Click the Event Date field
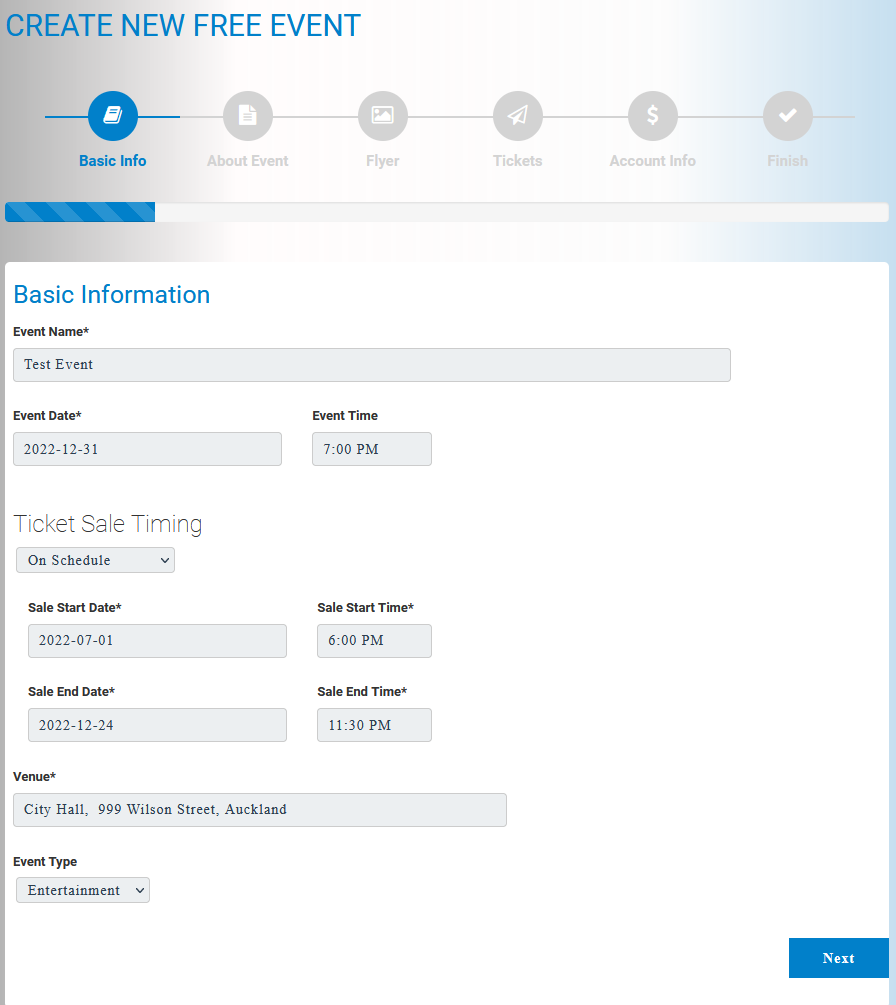This screenshot has width=896, height=1005. tap(147, 449)
